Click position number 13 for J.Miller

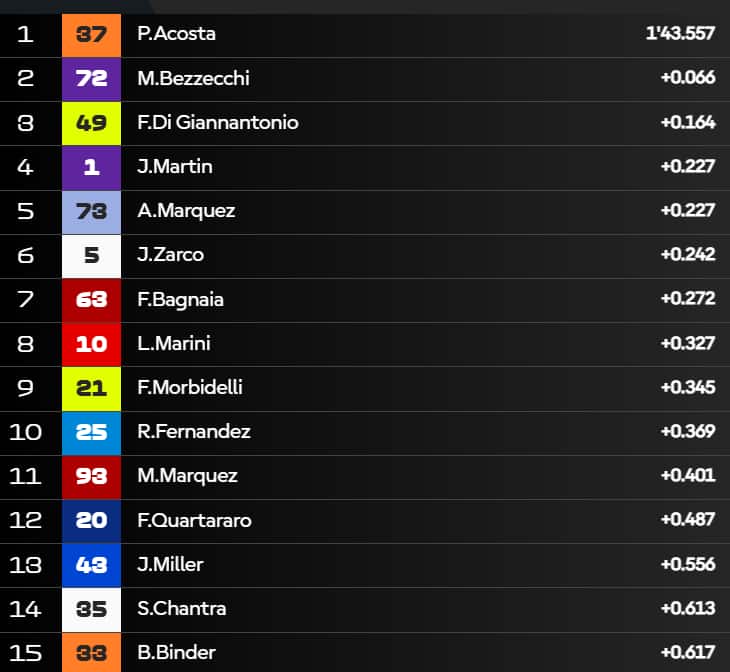[25, 565]
